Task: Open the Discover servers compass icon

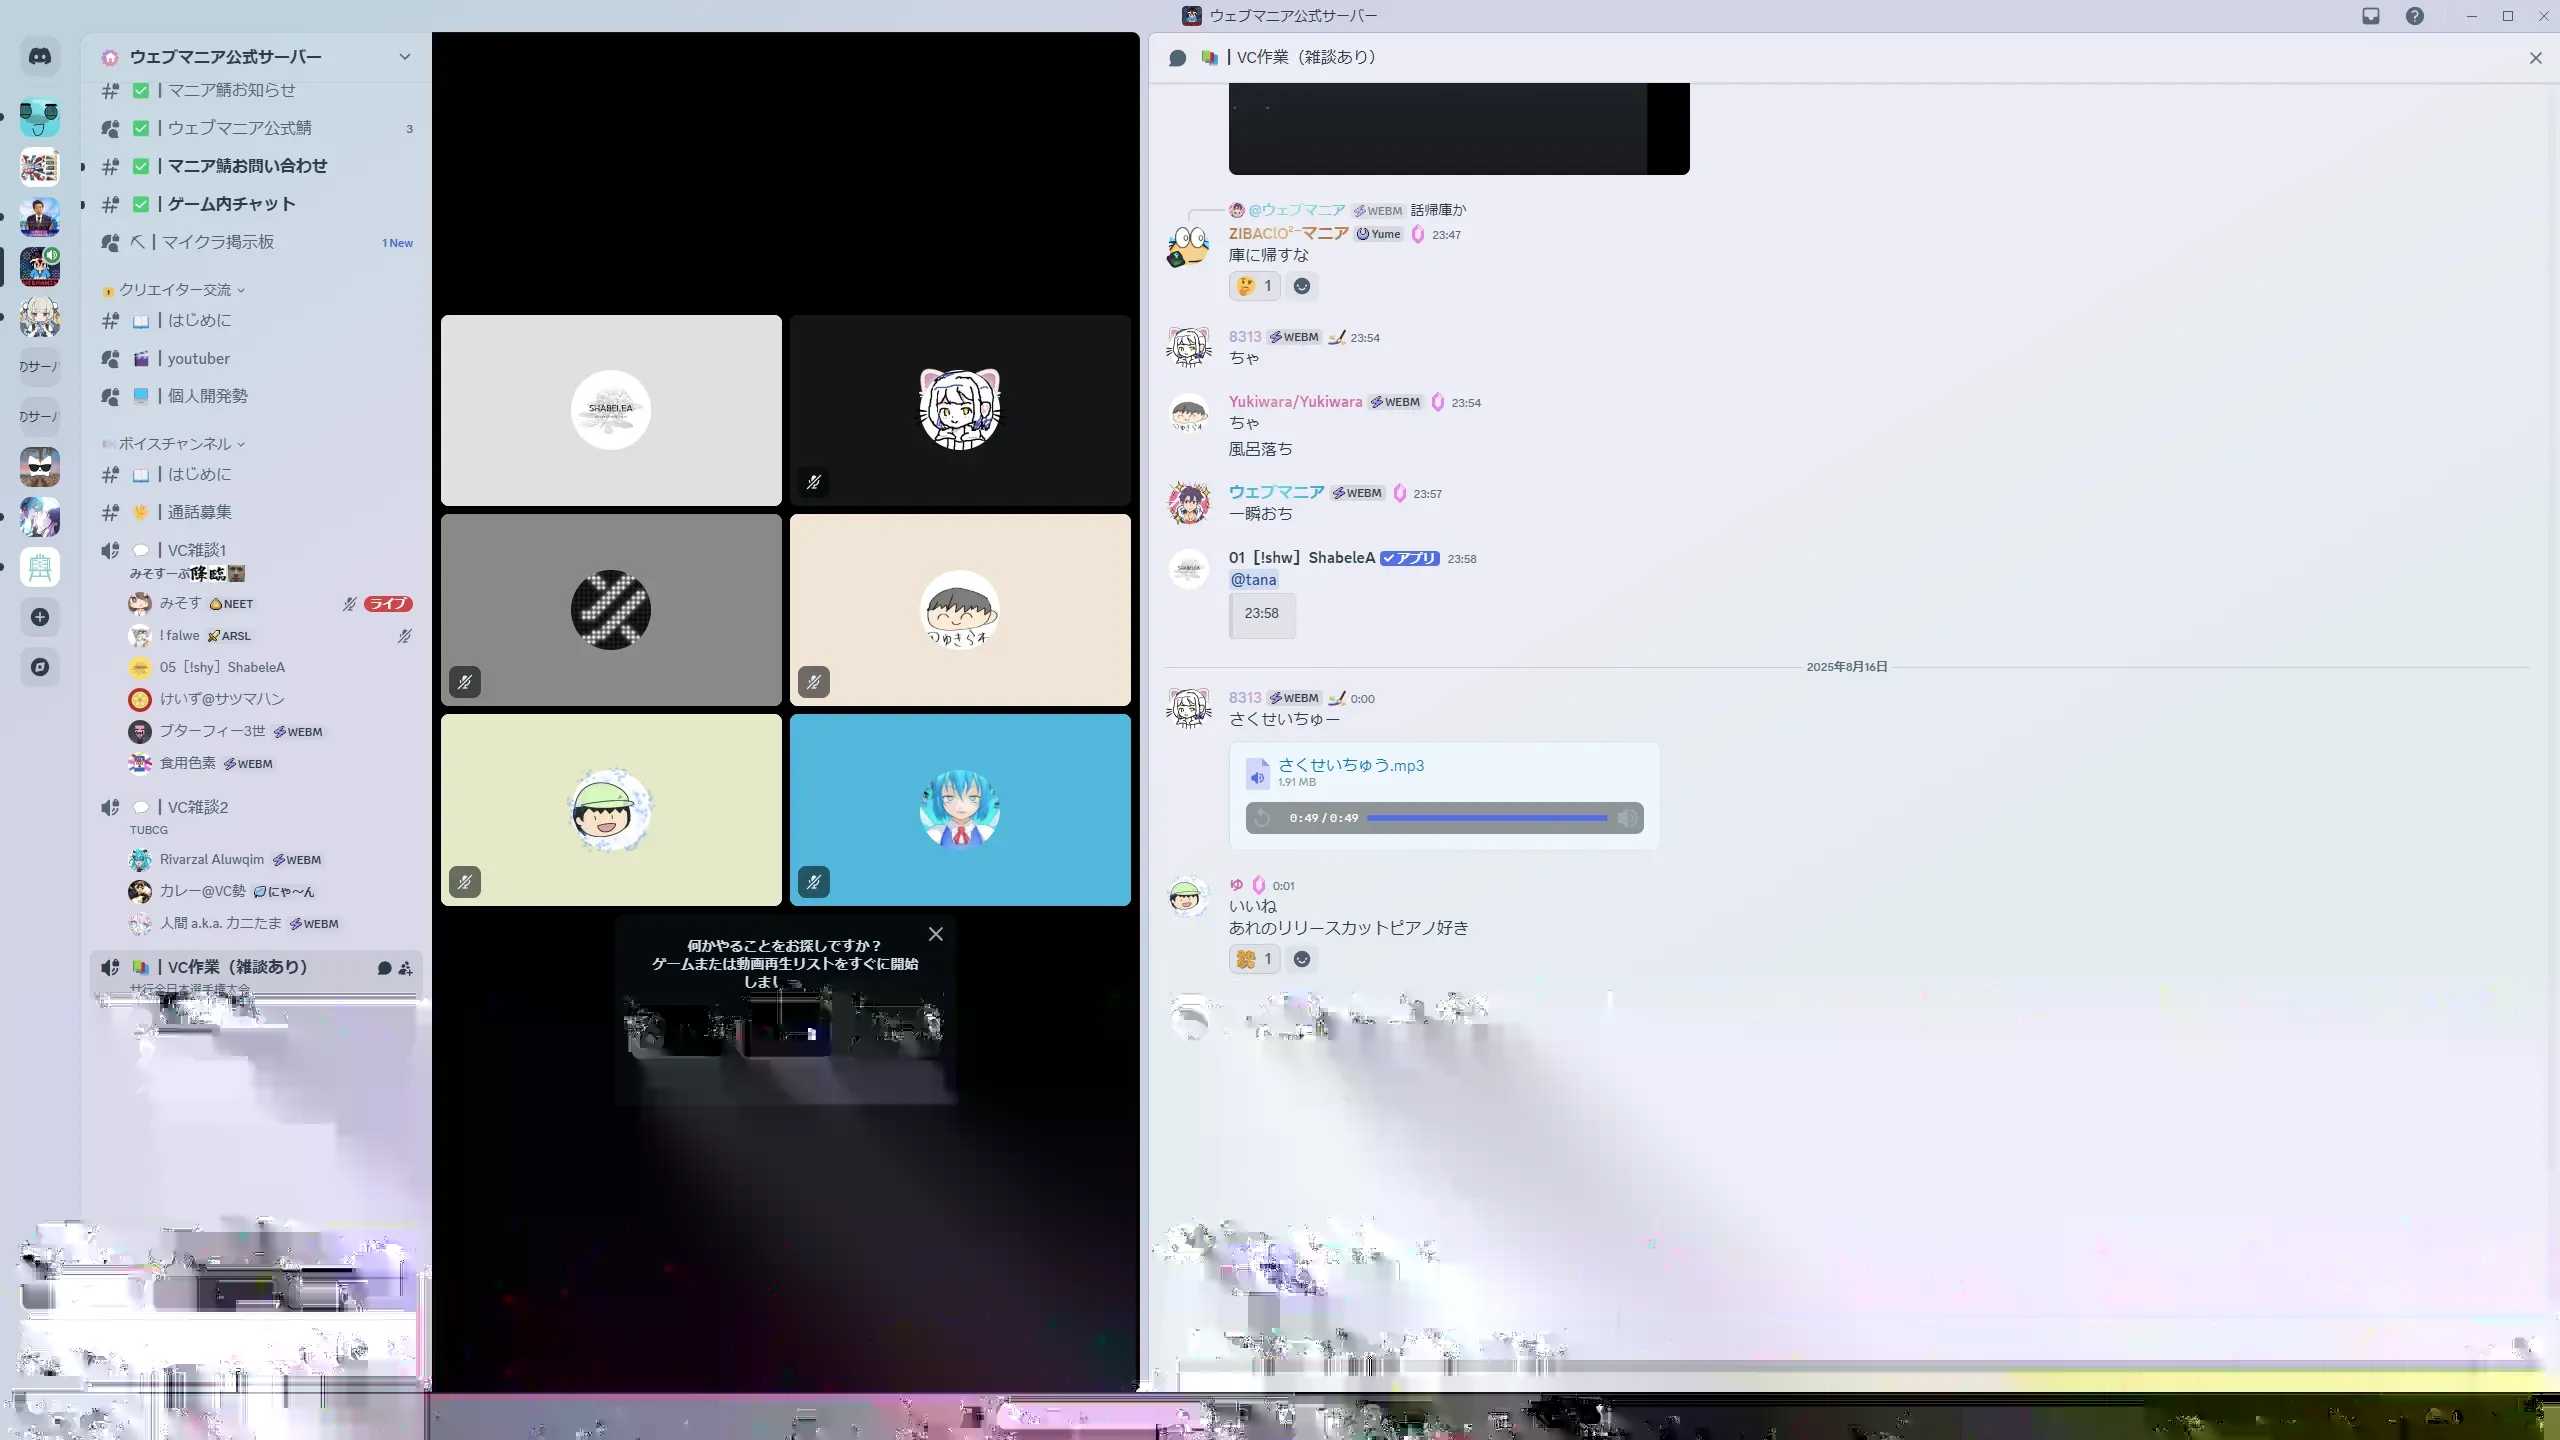Action: (40, 667)
